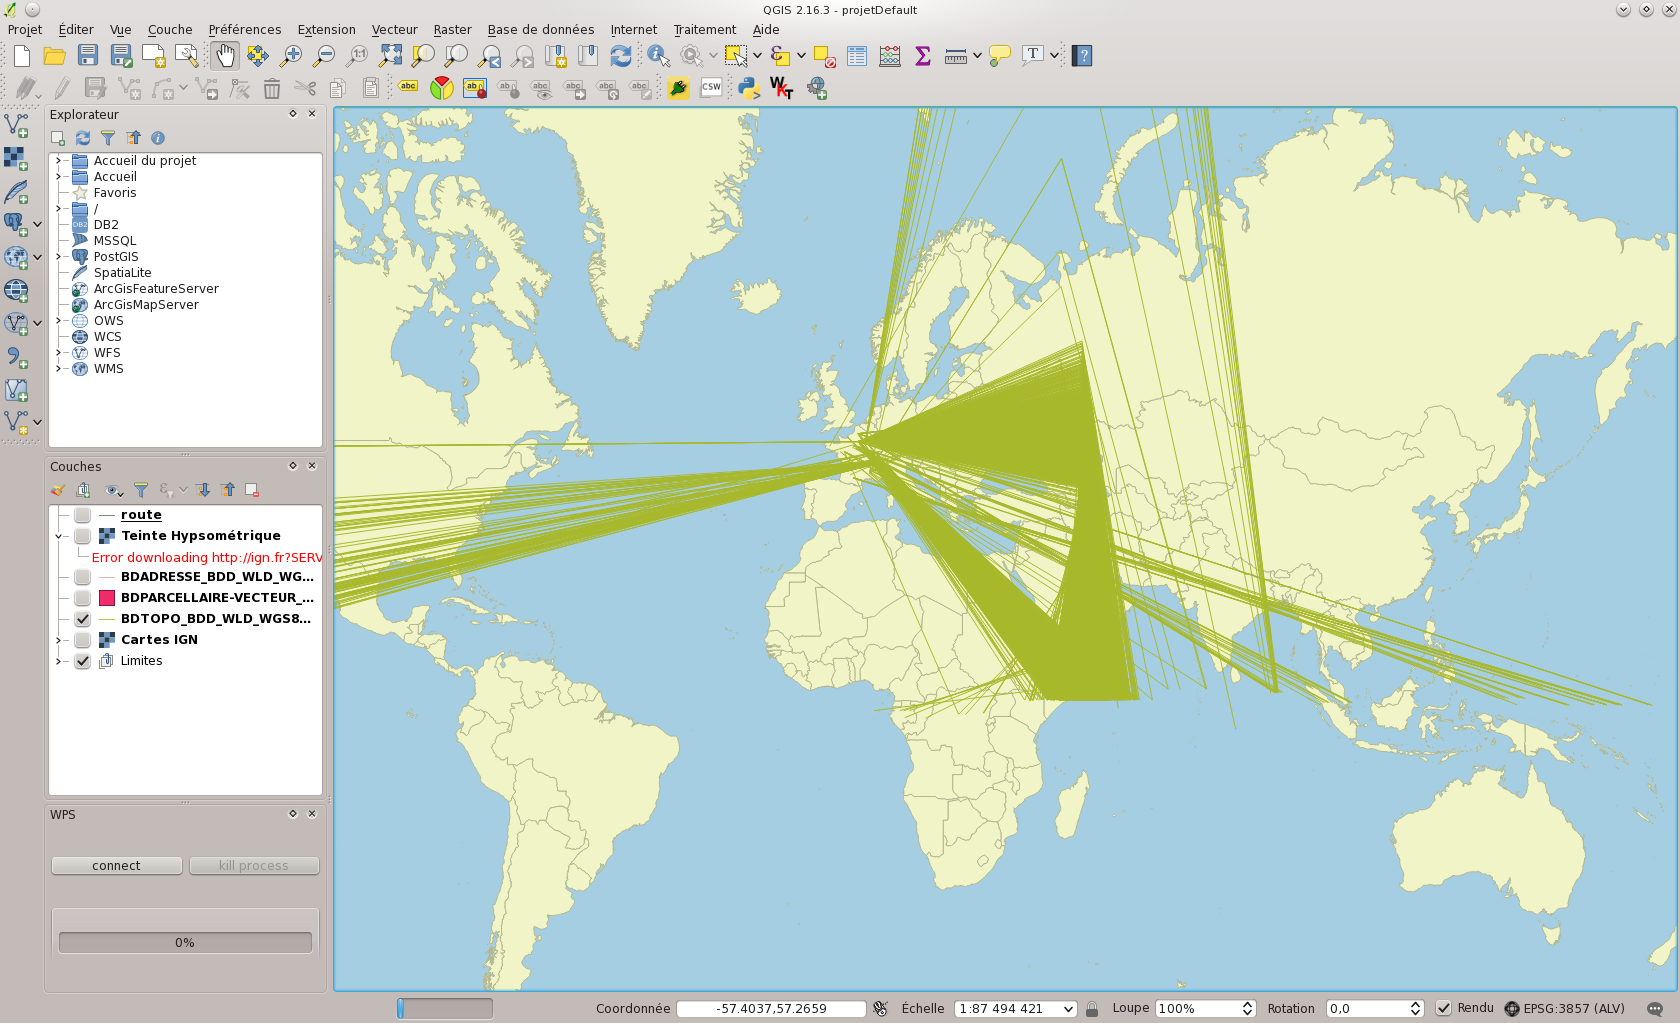This screenshot has width=1680, height=1023.
Task: Enable the BDADRESSE_BDD_WLD layer checkbox
Action: [83, 577]
